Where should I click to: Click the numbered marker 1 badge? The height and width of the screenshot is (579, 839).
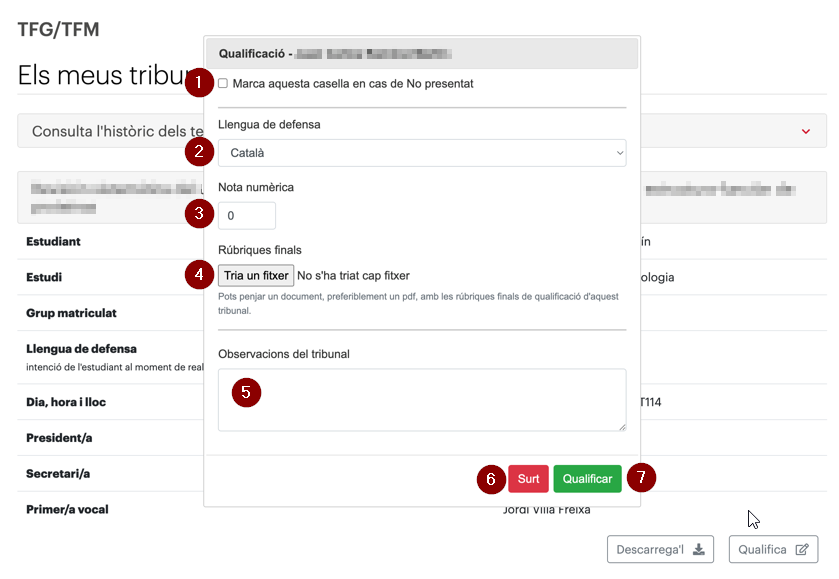tap(200, 82)
